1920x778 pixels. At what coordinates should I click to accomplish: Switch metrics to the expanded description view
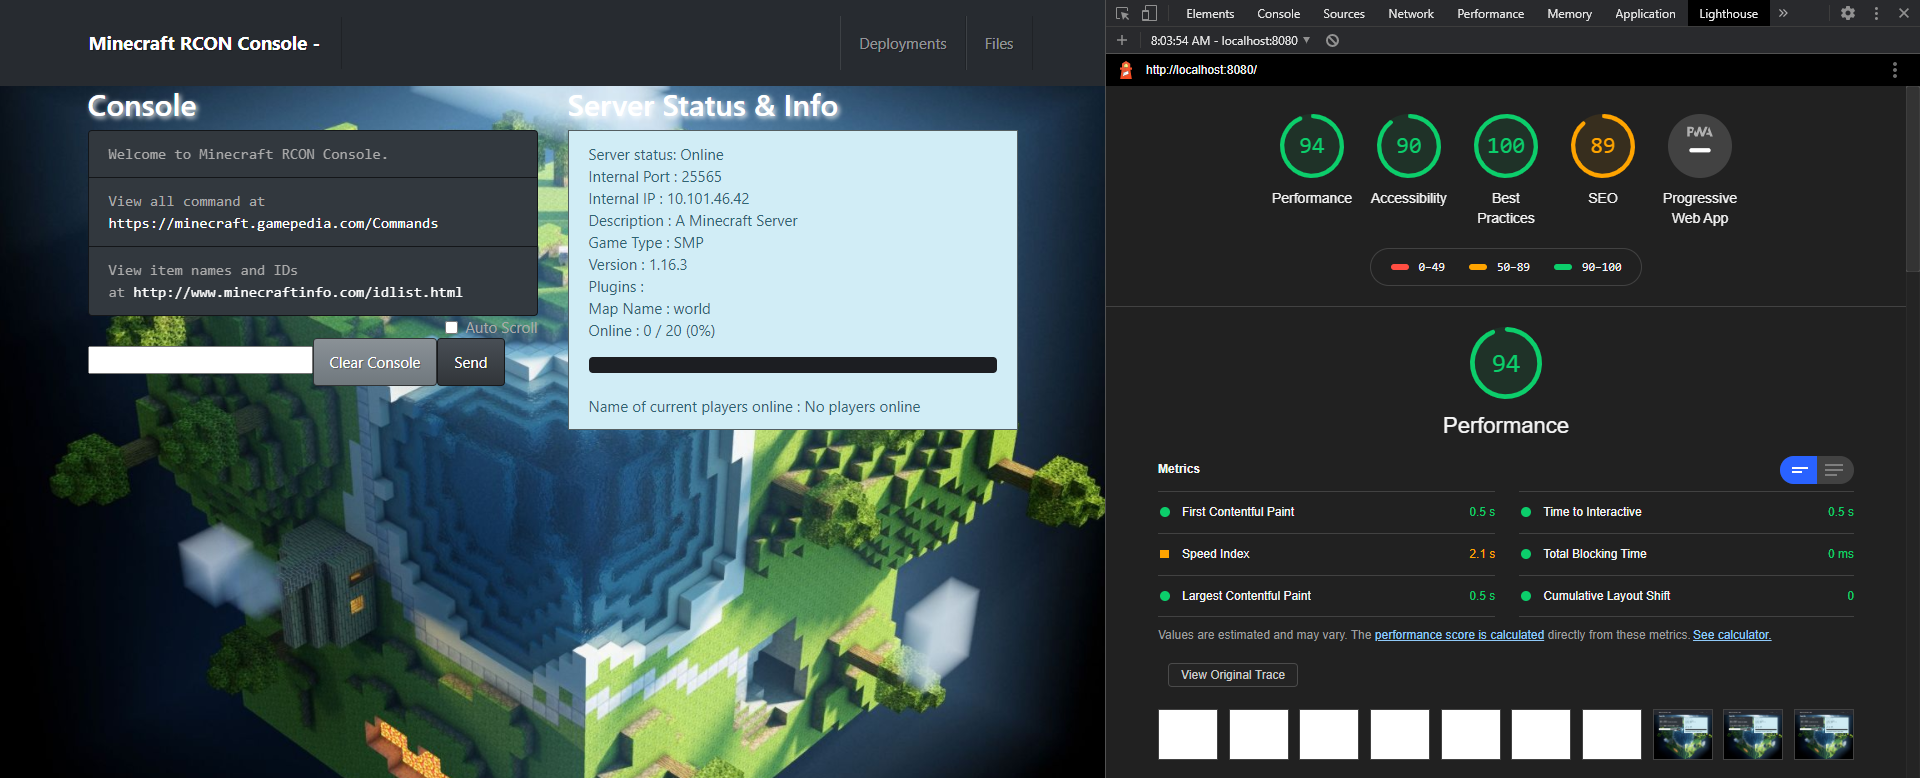pyautogui.click(x=1835, y=470)
